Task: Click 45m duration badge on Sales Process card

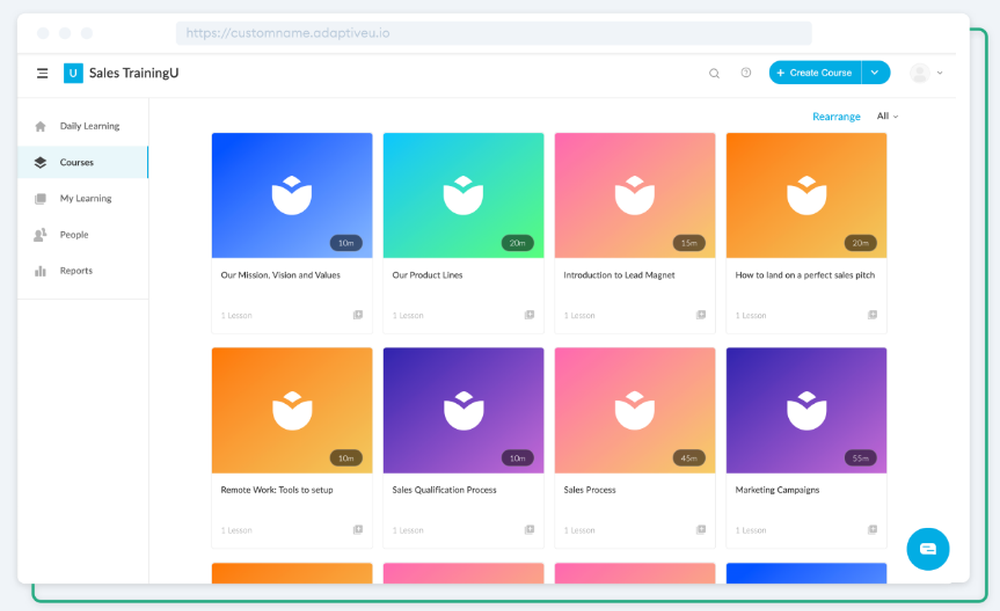Action: tap(689, 458)
